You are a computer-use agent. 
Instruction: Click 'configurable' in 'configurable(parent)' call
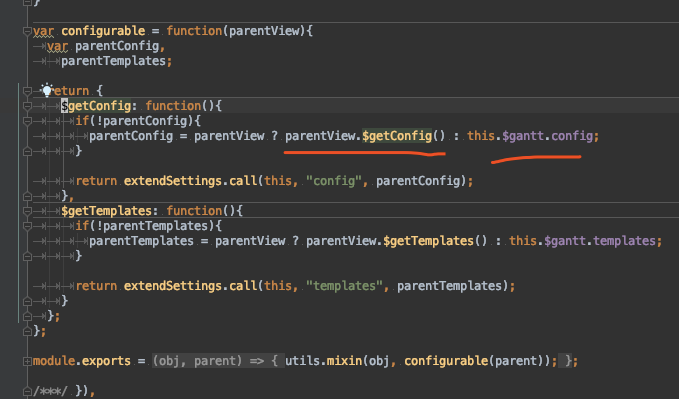pyautogui.click(x=446, y=361)
